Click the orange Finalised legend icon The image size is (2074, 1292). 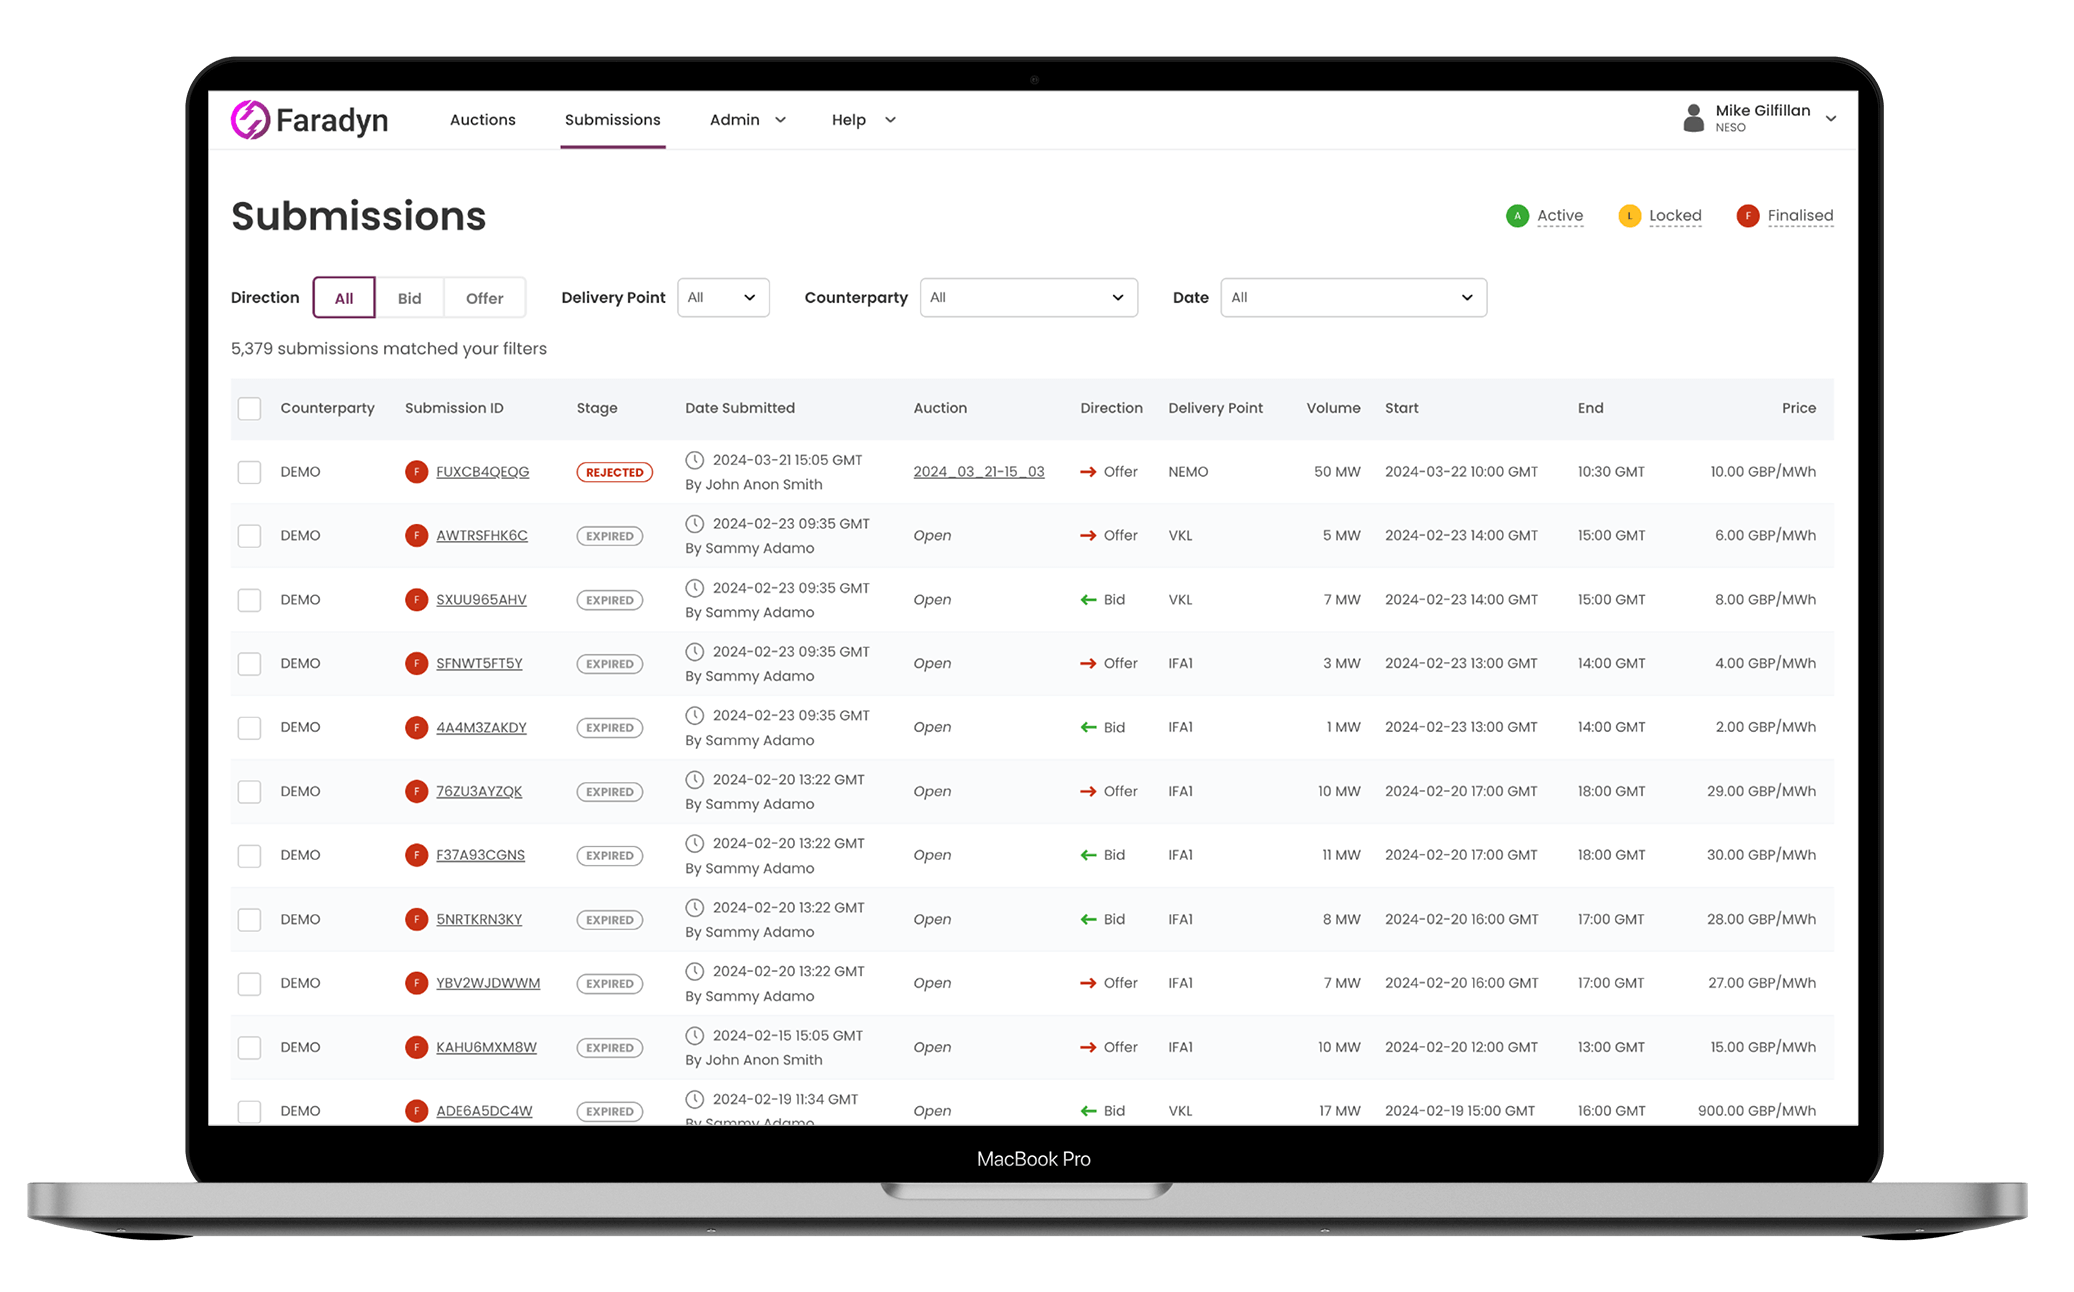pyautogui.click(x=1747, y=215)
